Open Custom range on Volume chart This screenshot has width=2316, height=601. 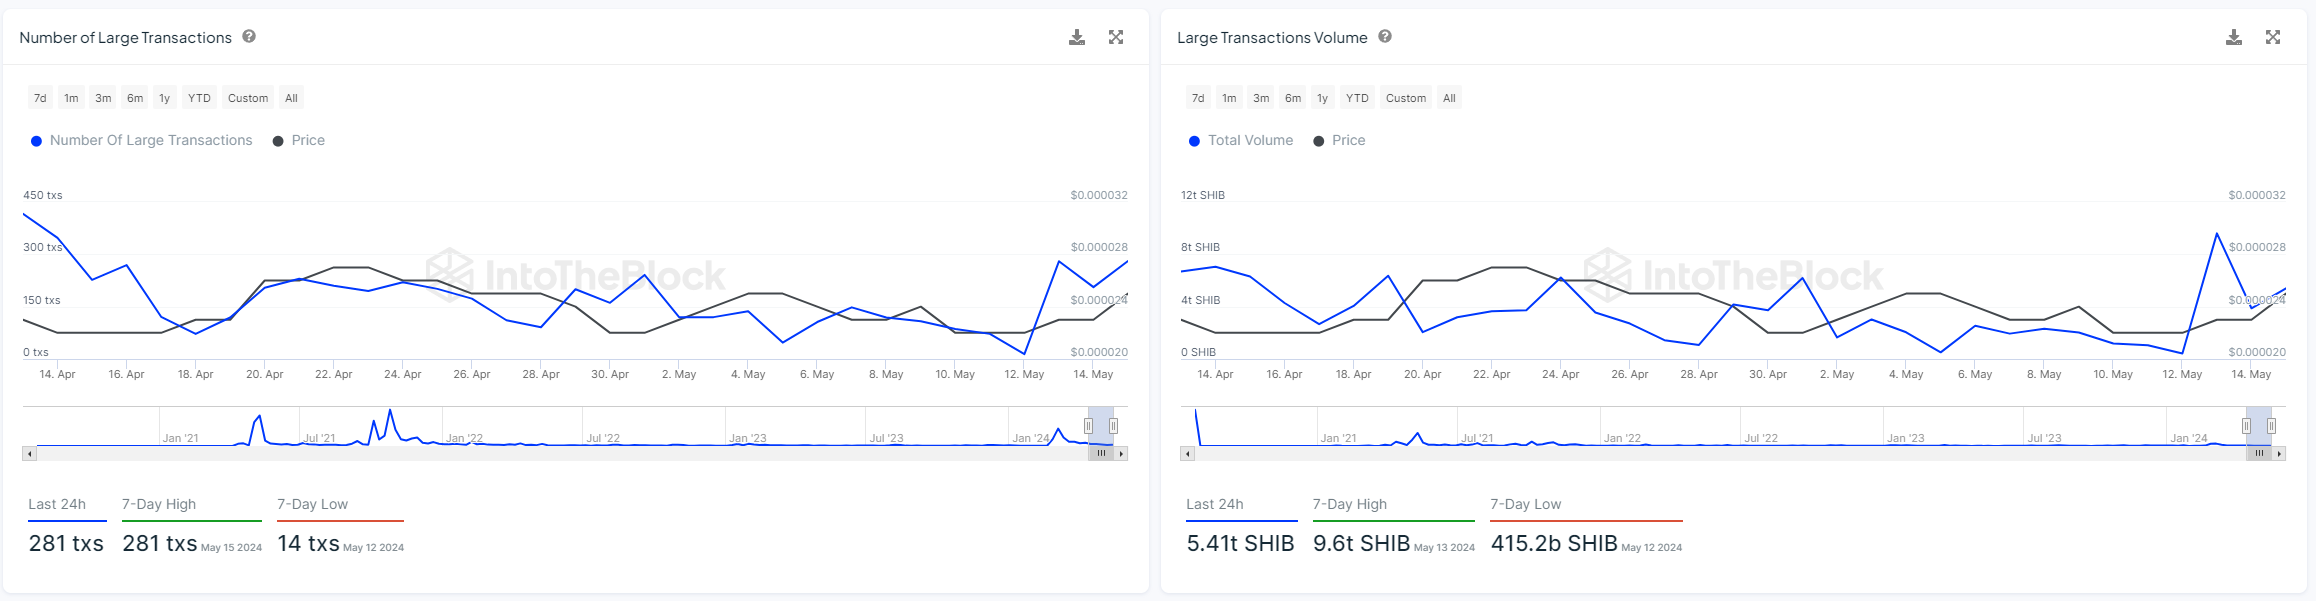point(1406,98)
